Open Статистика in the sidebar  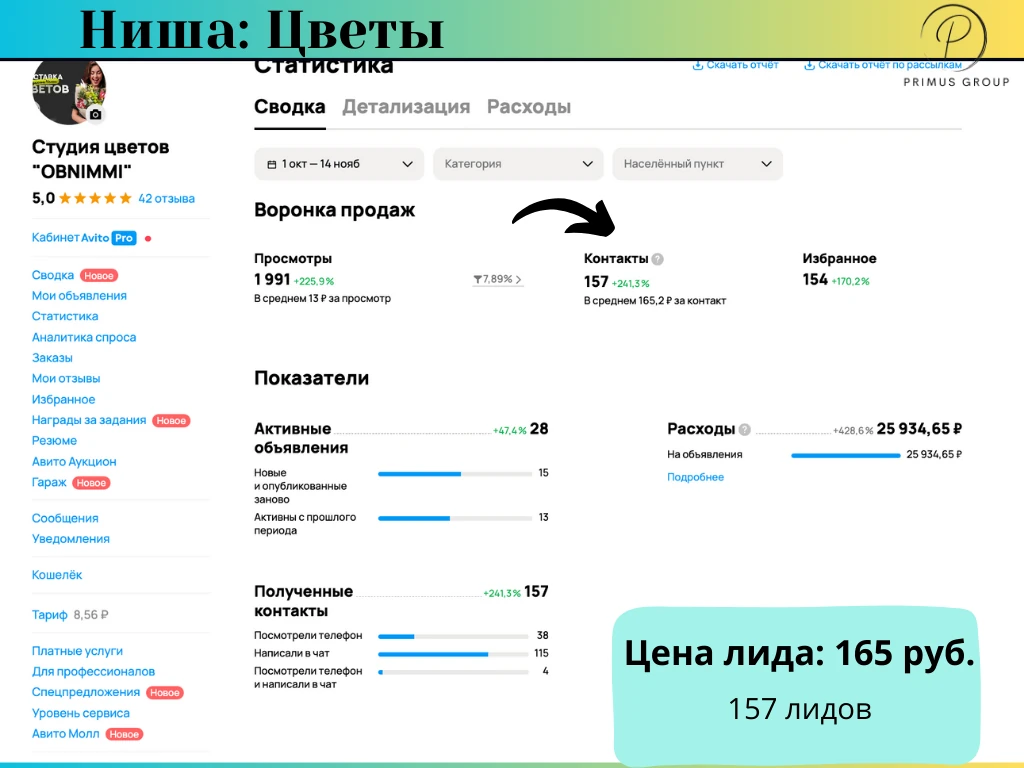coord(65,316)
